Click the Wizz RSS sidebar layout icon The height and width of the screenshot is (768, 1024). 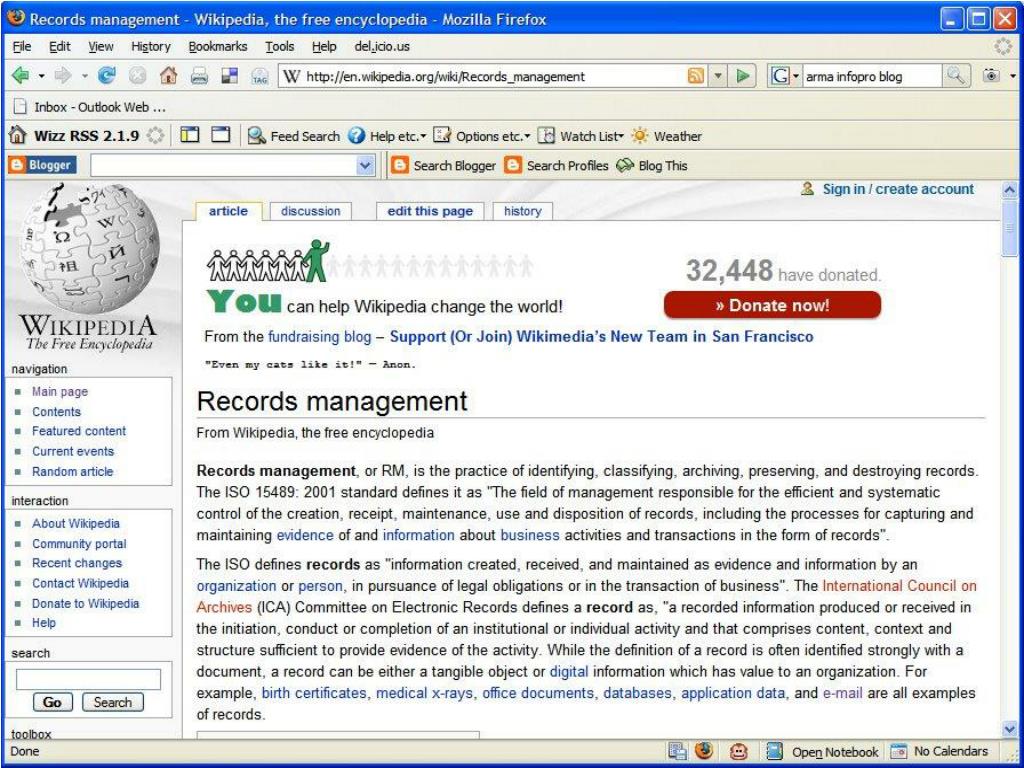(190, 135)
